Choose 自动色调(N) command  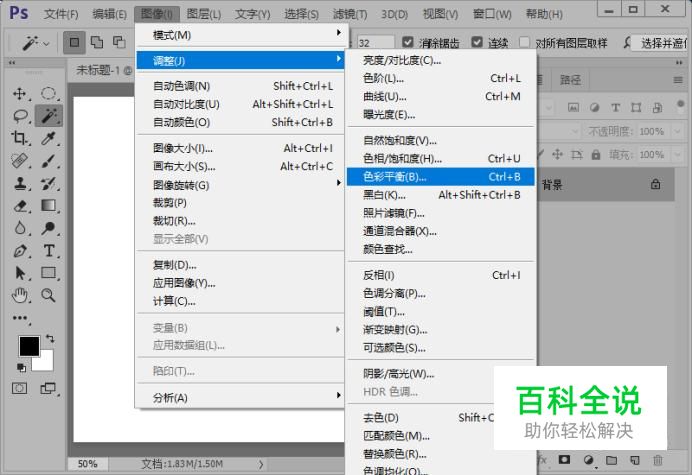click(x=241, y=86)
